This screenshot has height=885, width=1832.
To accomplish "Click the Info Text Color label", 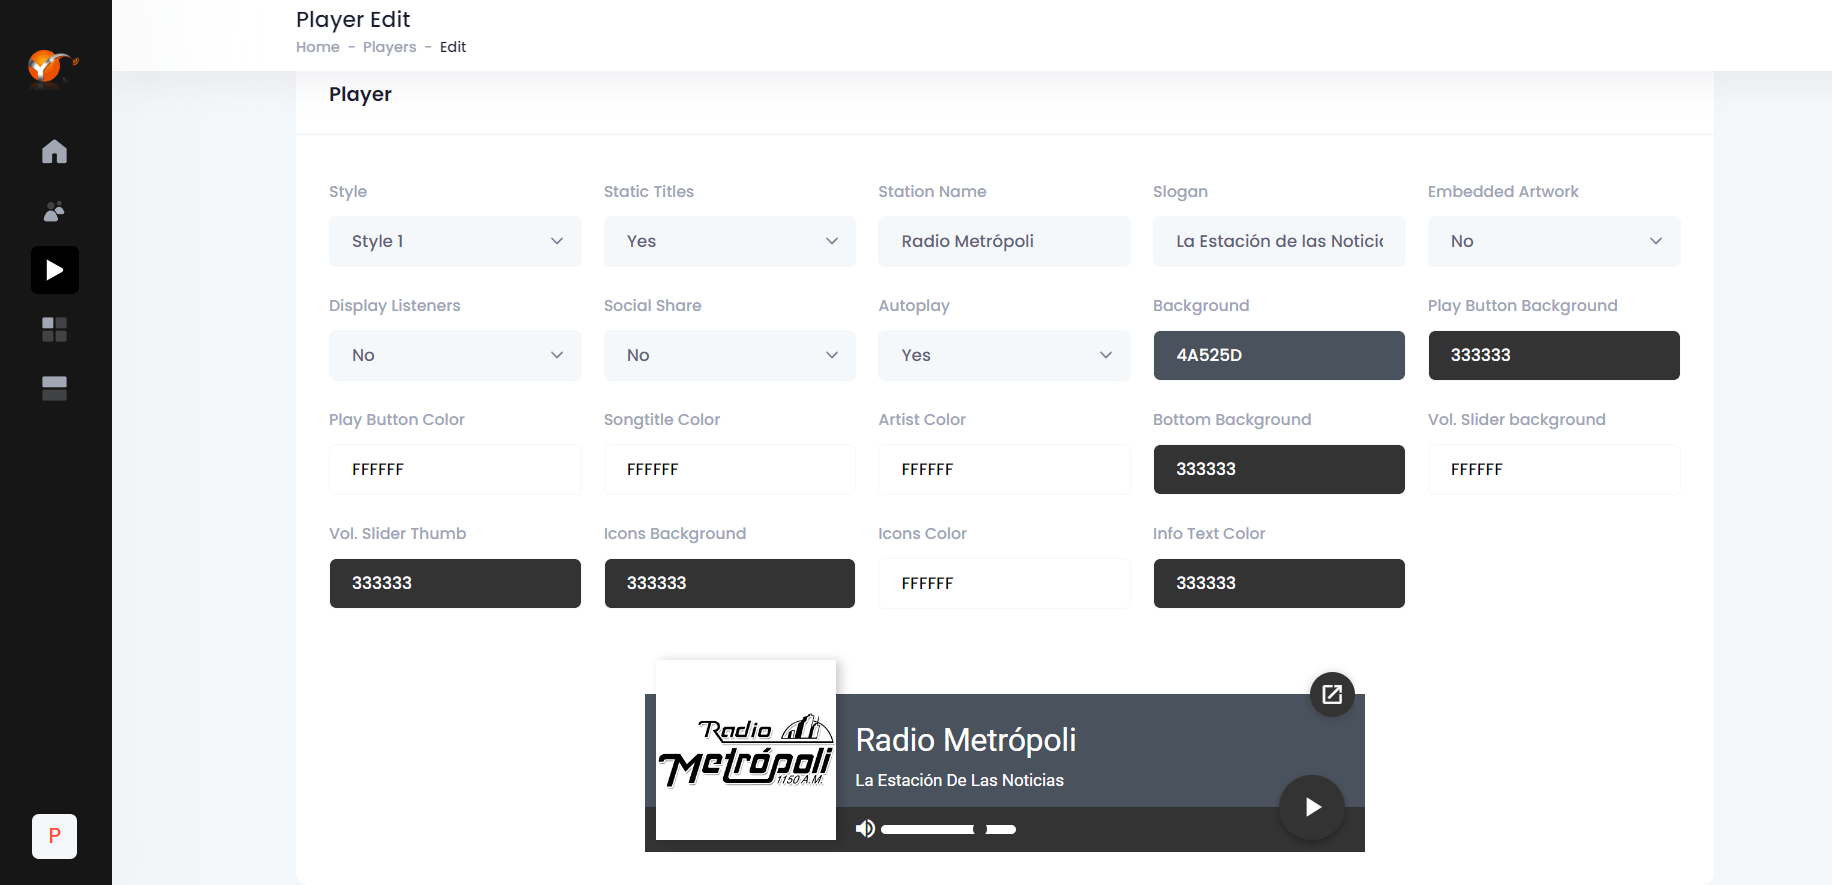I will pos(1209,533).
